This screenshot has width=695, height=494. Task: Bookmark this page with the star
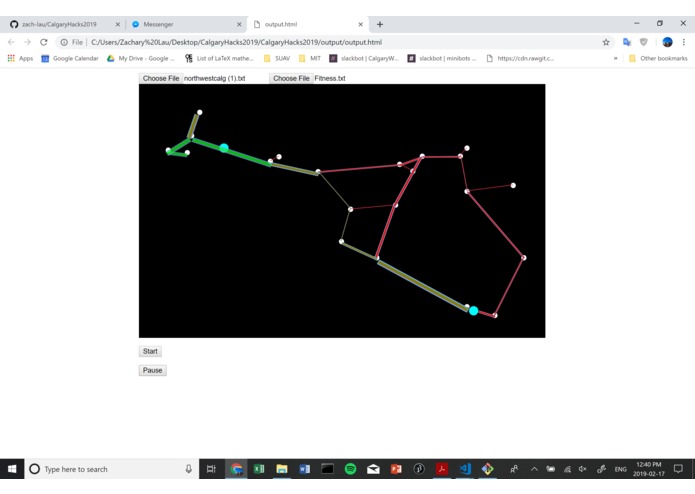(x=606, y=43)
